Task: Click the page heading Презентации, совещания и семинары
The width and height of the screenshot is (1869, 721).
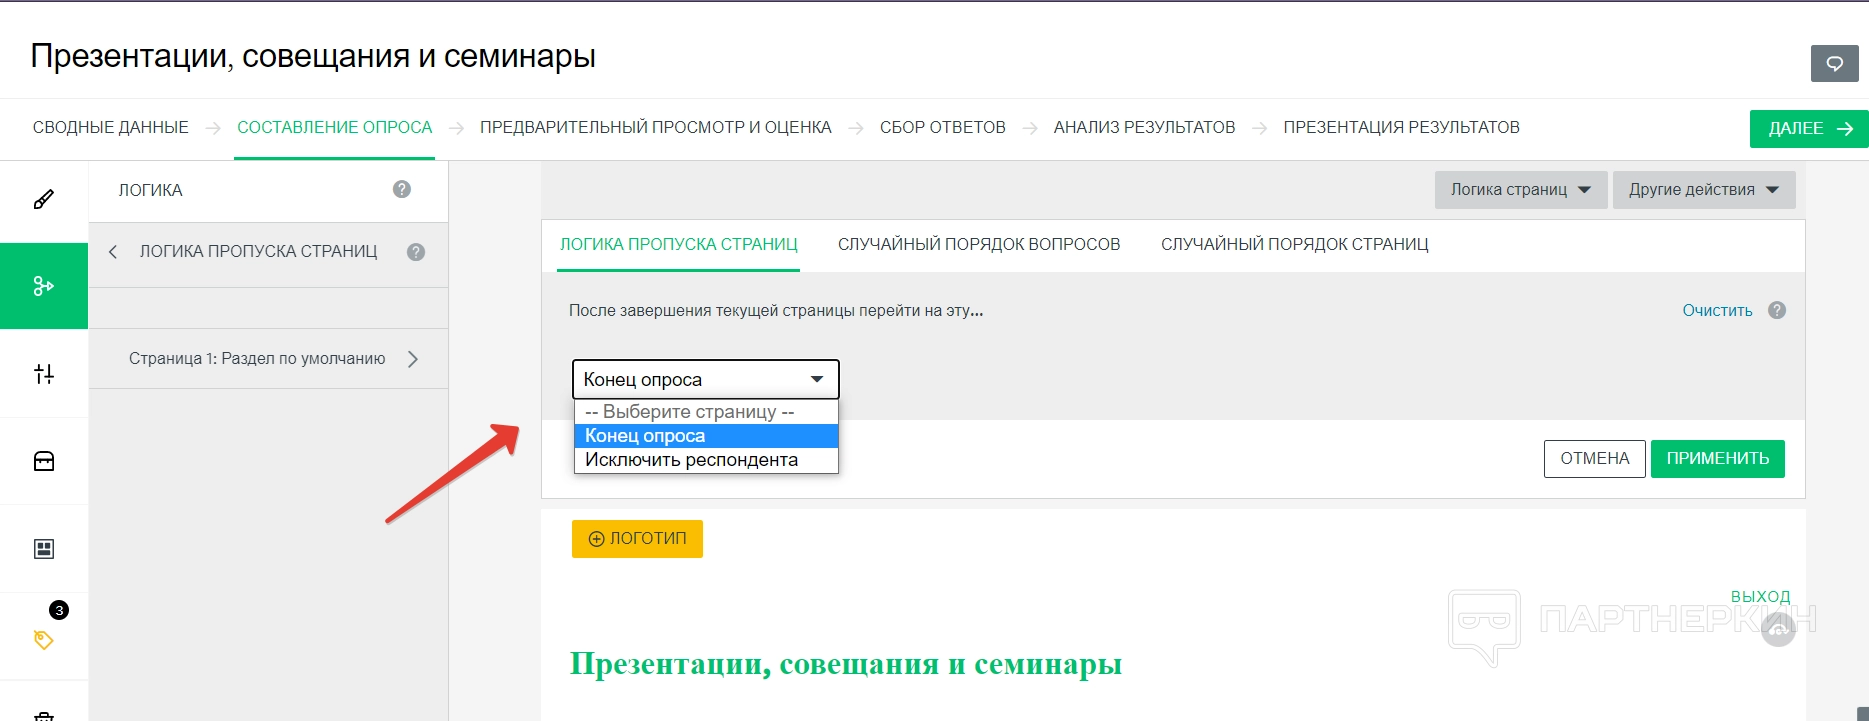Action: (313, 56)
